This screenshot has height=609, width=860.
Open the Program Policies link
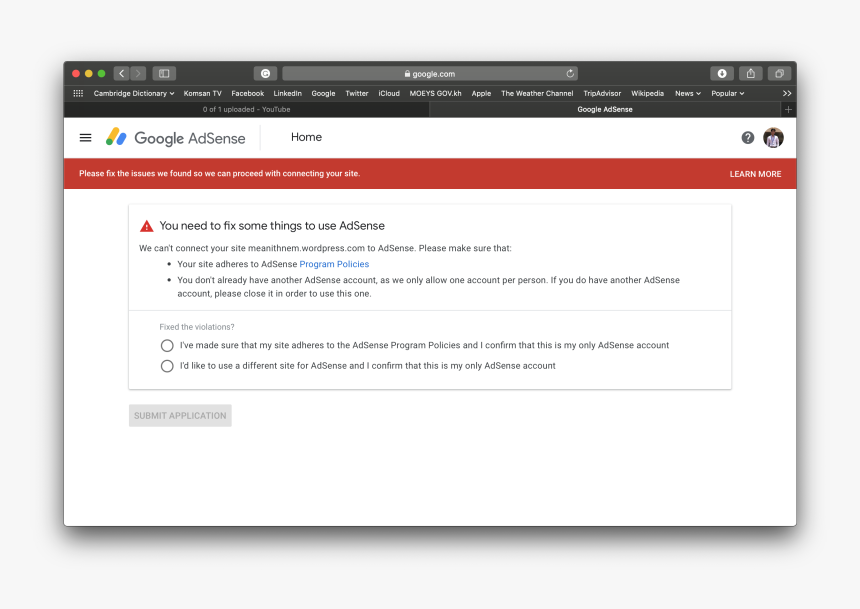[334, 264]
